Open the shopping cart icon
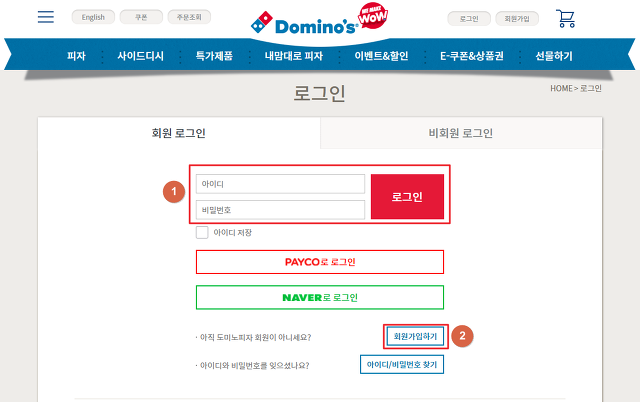The height and width of the screenshot is (402, 640). click(565, 18)
